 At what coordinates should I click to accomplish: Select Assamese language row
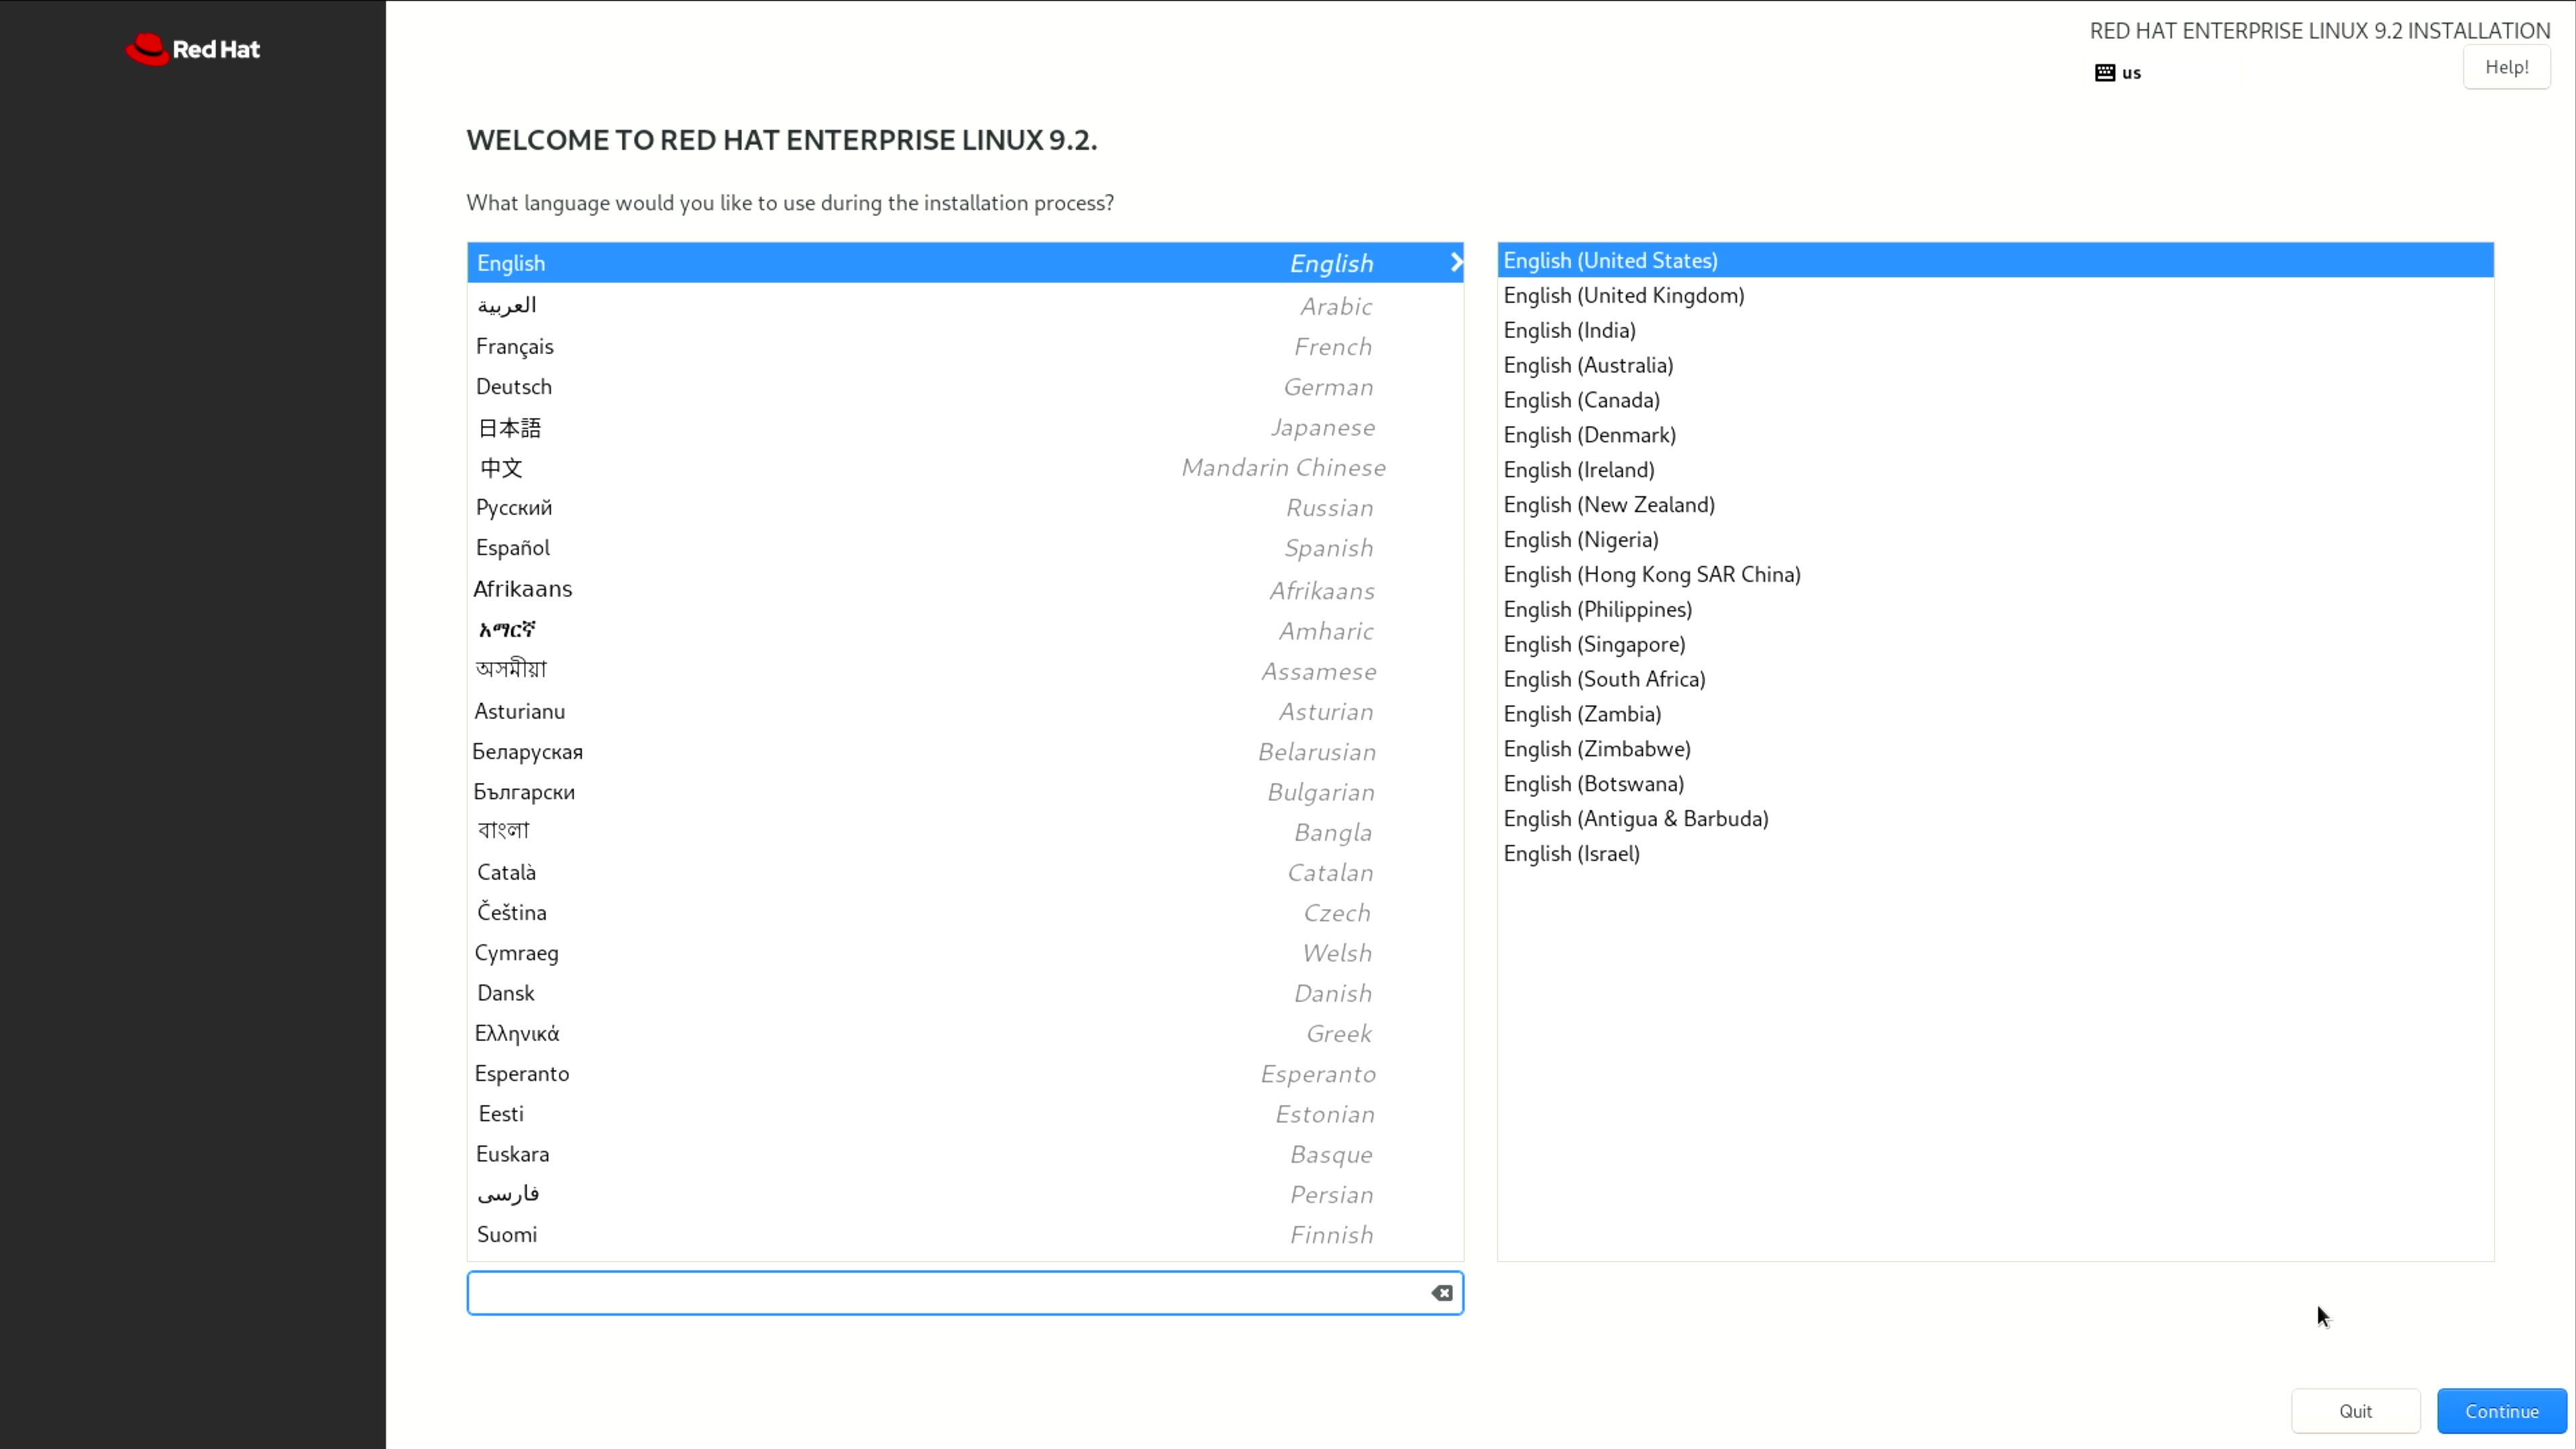965,670
